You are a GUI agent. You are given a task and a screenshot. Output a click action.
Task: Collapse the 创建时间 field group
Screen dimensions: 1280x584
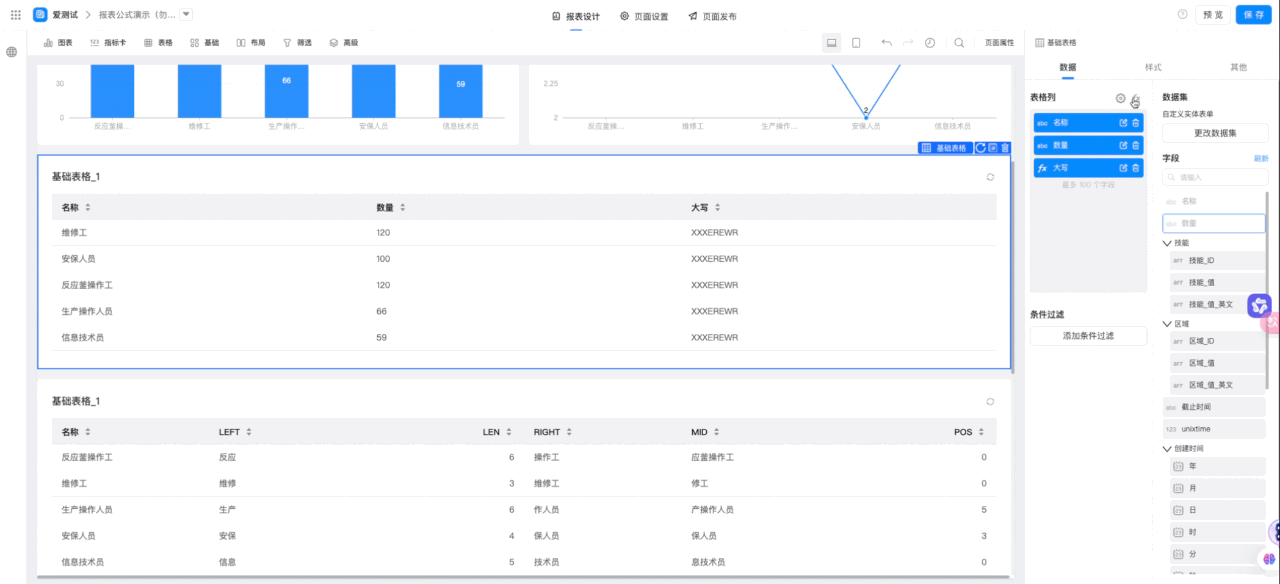point(1166,449)
